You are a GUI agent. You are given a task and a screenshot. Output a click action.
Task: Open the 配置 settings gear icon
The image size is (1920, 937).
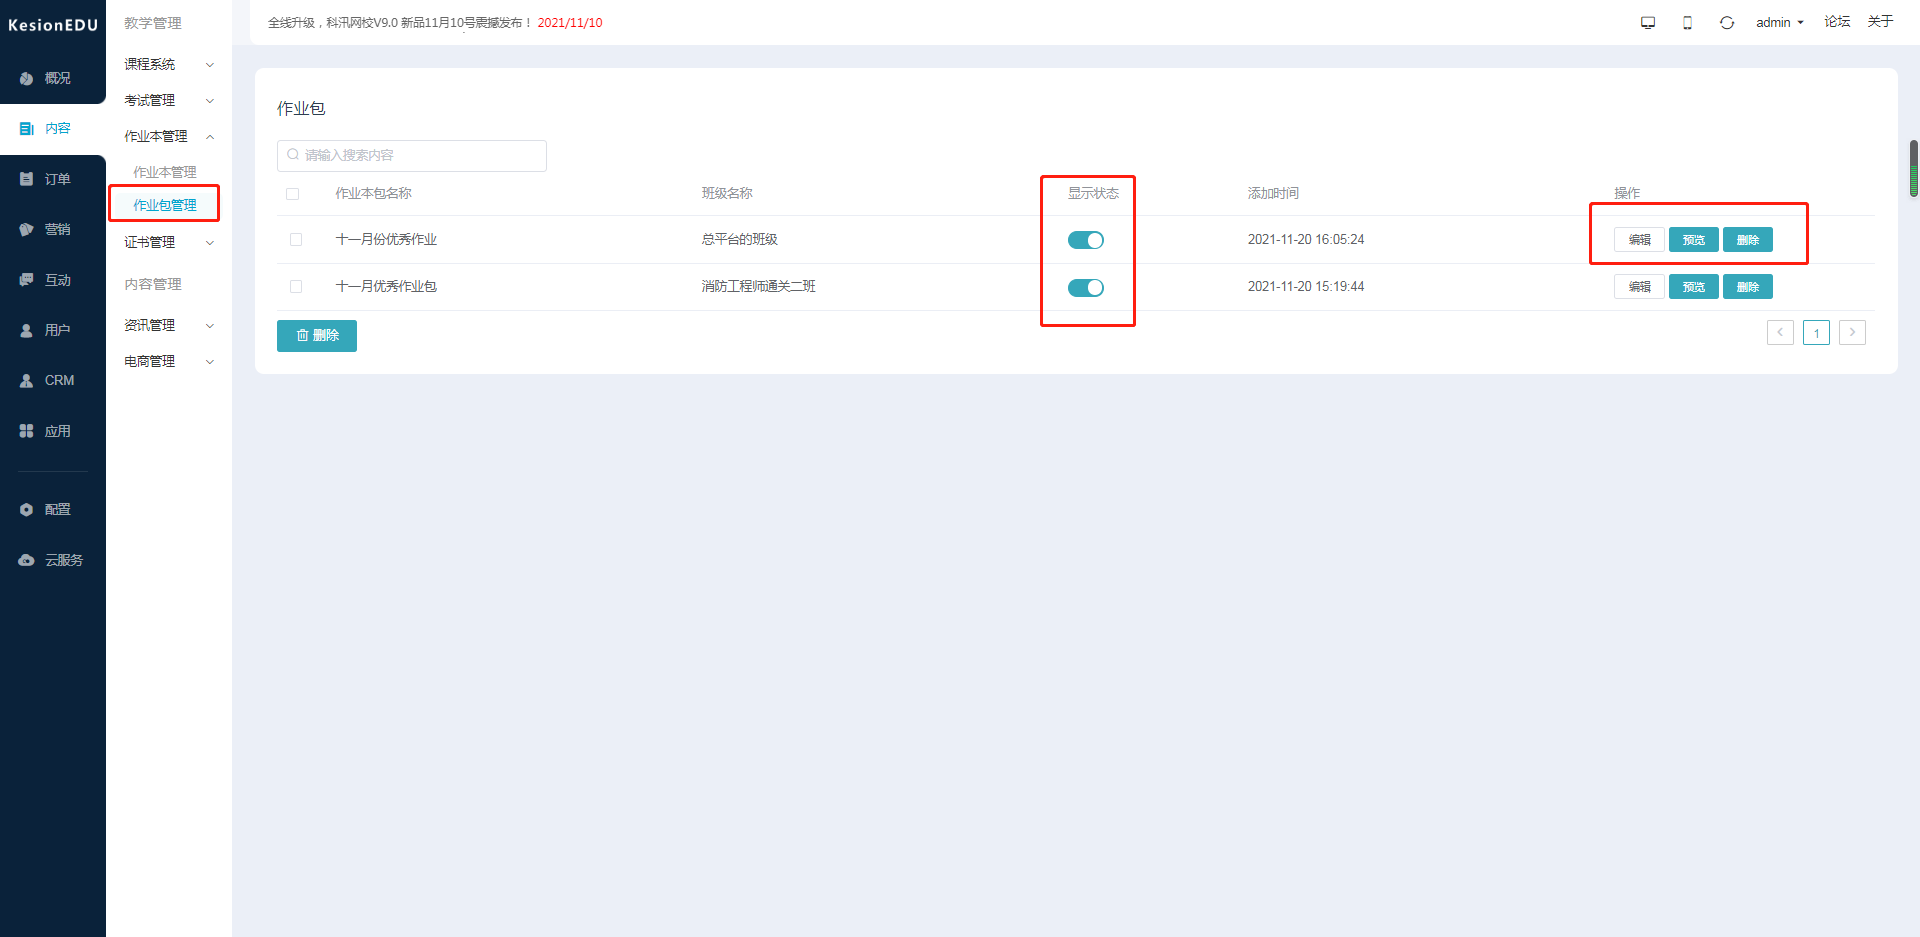click(27, 509)
